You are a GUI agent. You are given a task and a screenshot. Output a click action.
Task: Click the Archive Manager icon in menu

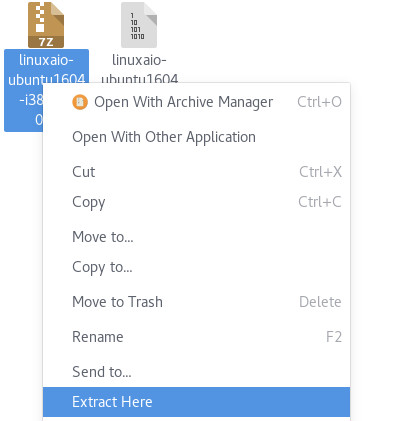[x=80, y=102]
